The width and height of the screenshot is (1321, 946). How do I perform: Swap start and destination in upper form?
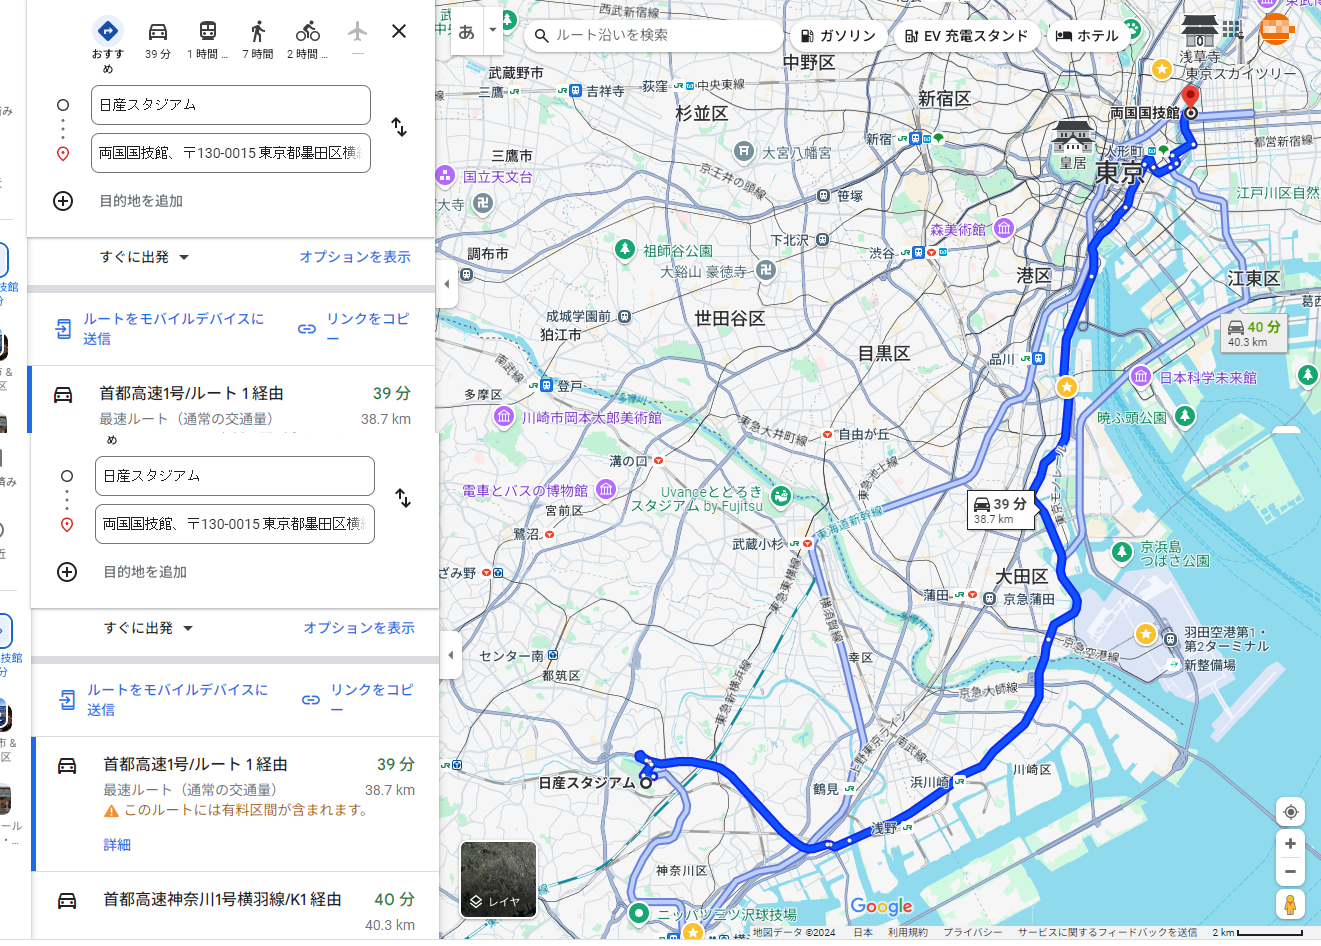pyautogui.click(x=399, y=127)
